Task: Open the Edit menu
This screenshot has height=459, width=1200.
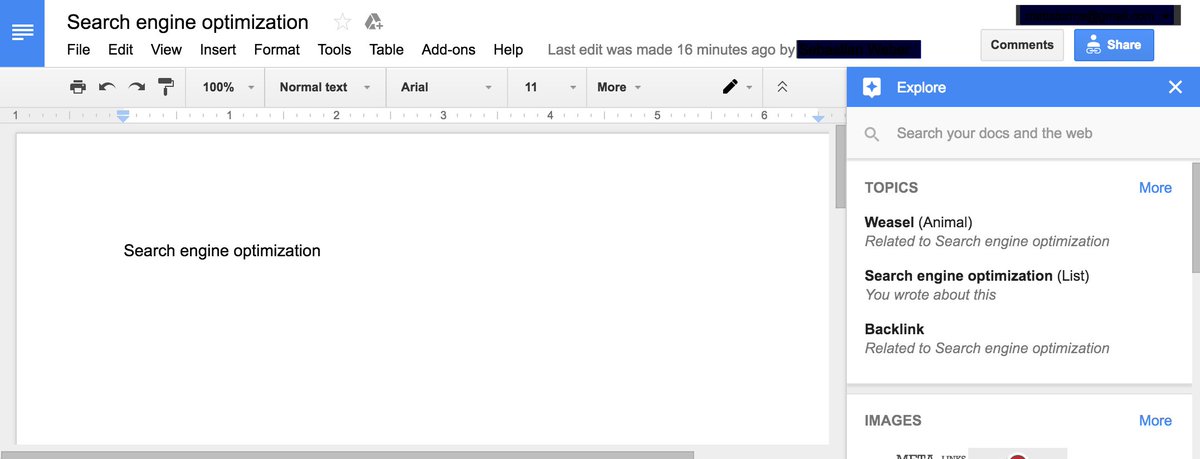Action: point(120,49)
